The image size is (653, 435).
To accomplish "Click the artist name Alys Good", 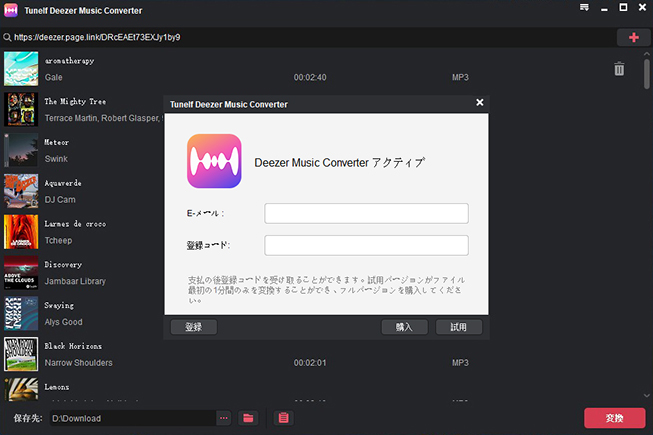I will [x=64, y=322].
